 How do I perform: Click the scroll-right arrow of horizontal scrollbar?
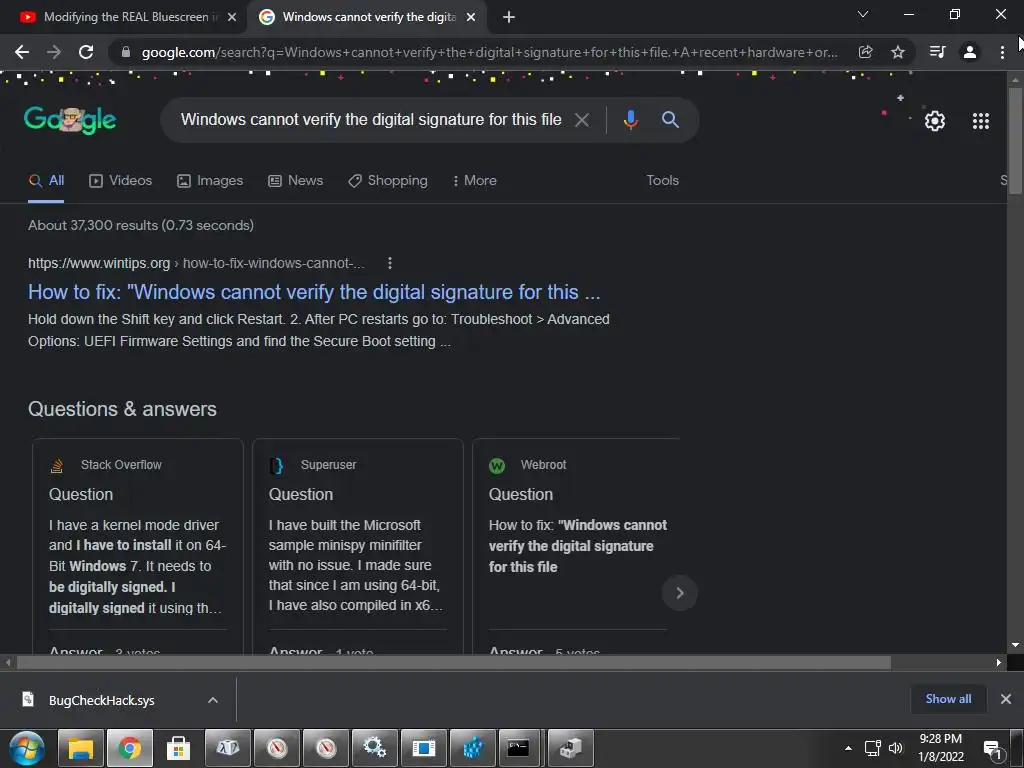coord(999,663)
